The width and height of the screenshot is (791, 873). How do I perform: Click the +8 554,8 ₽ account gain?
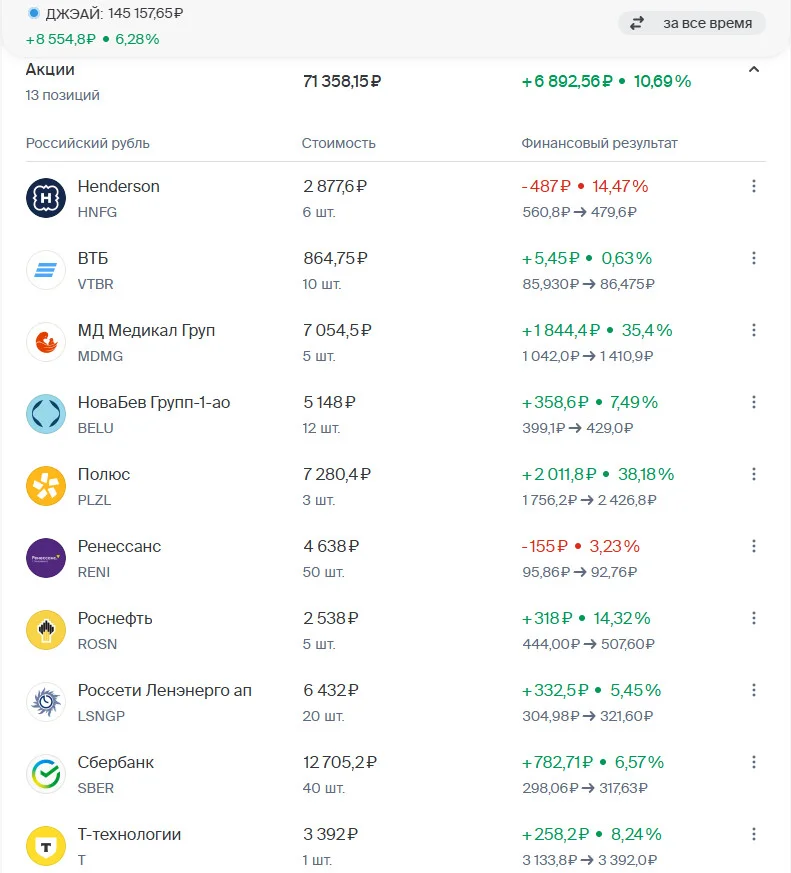pyautogui.click(x=61, y=39)
